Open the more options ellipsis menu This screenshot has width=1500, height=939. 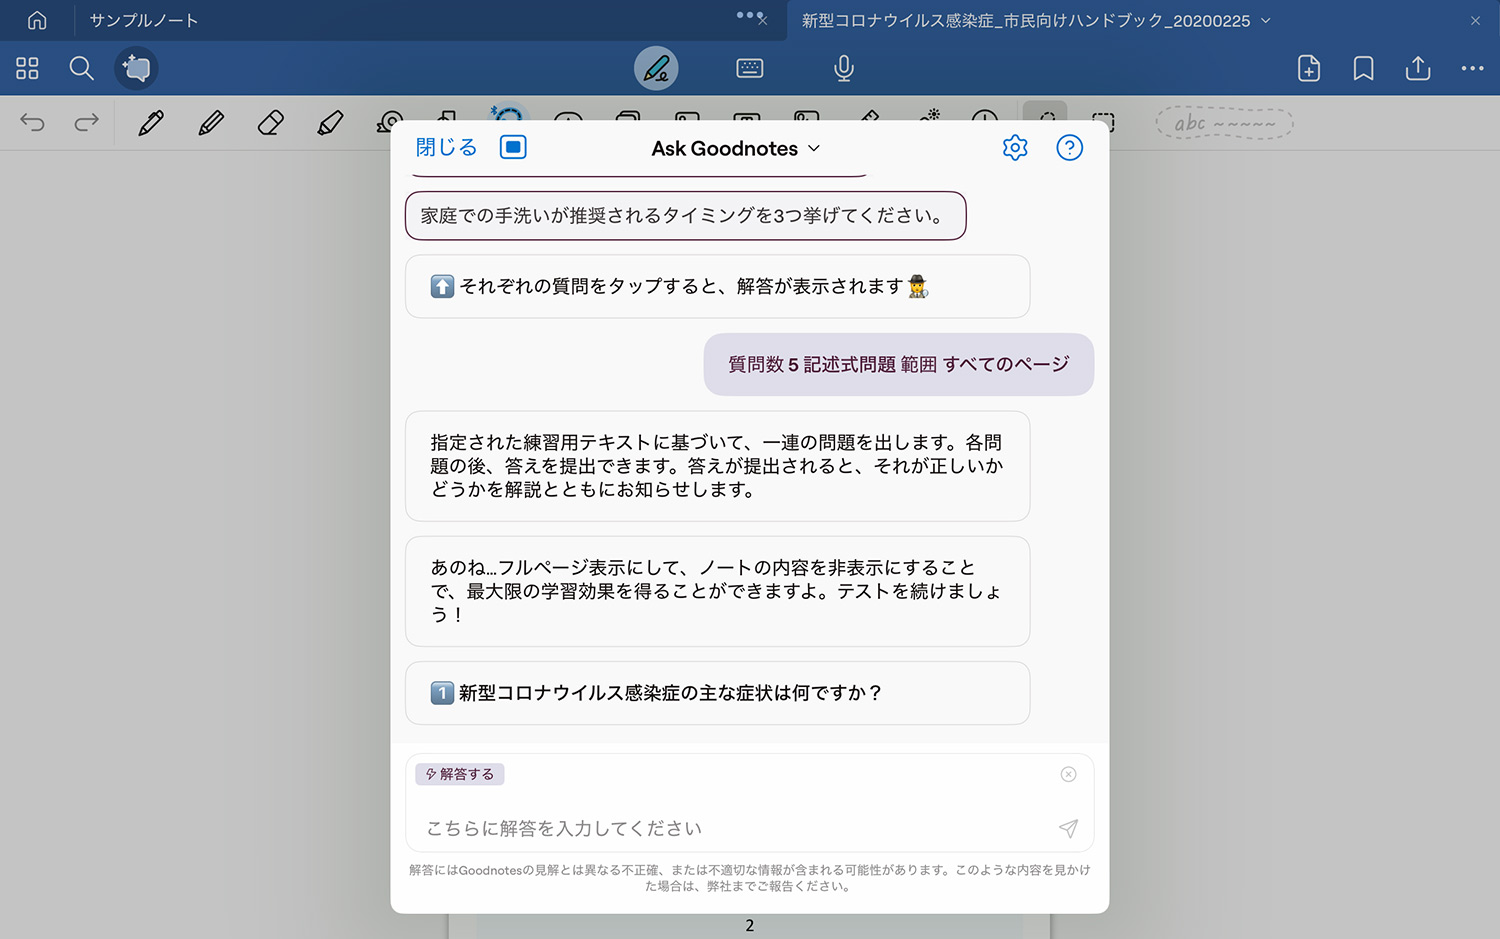click(x=1472, y=68)
